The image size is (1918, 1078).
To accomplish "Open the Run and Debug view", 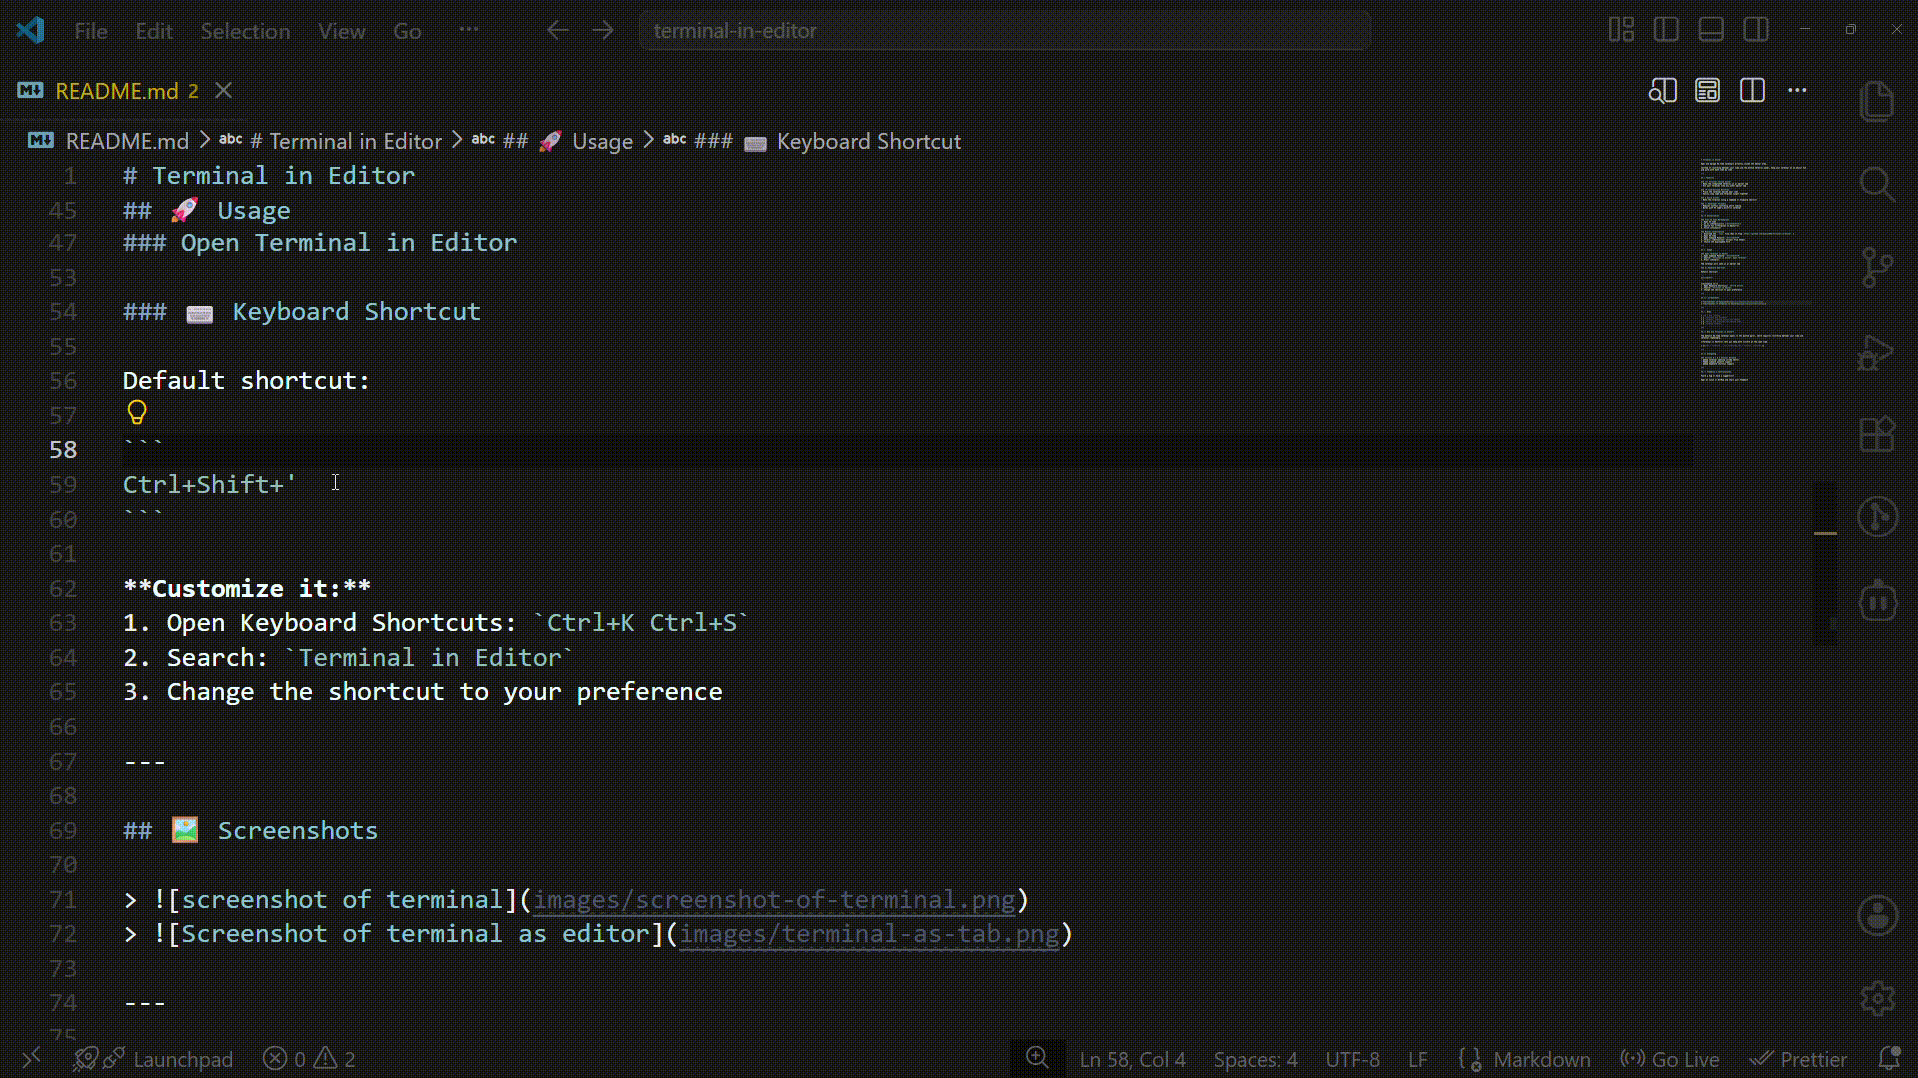I will pos(1877,352).
